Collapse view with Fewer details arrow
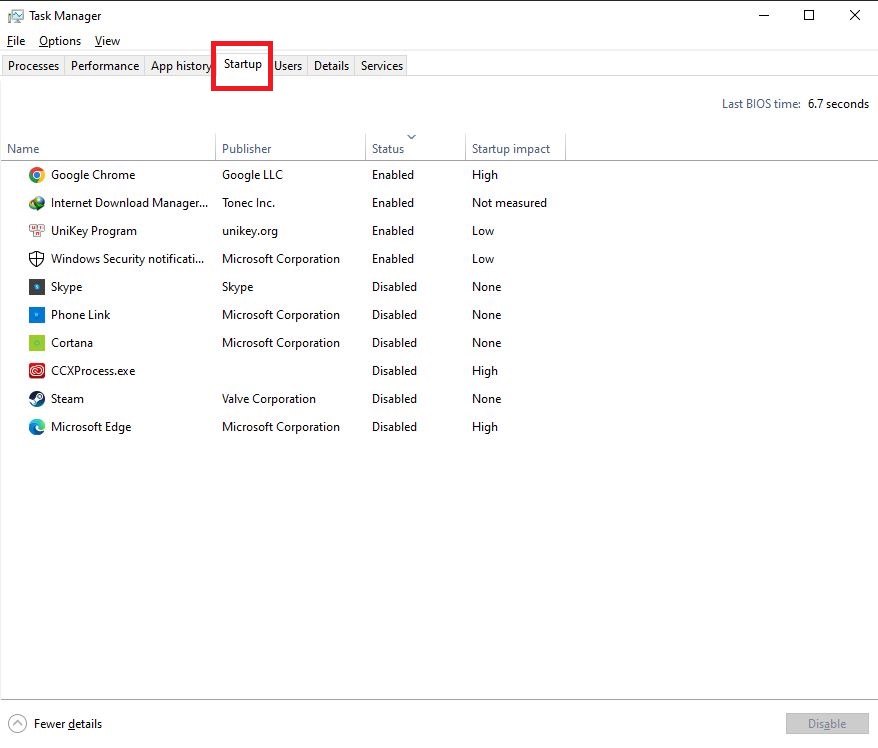 click(17, 723)
